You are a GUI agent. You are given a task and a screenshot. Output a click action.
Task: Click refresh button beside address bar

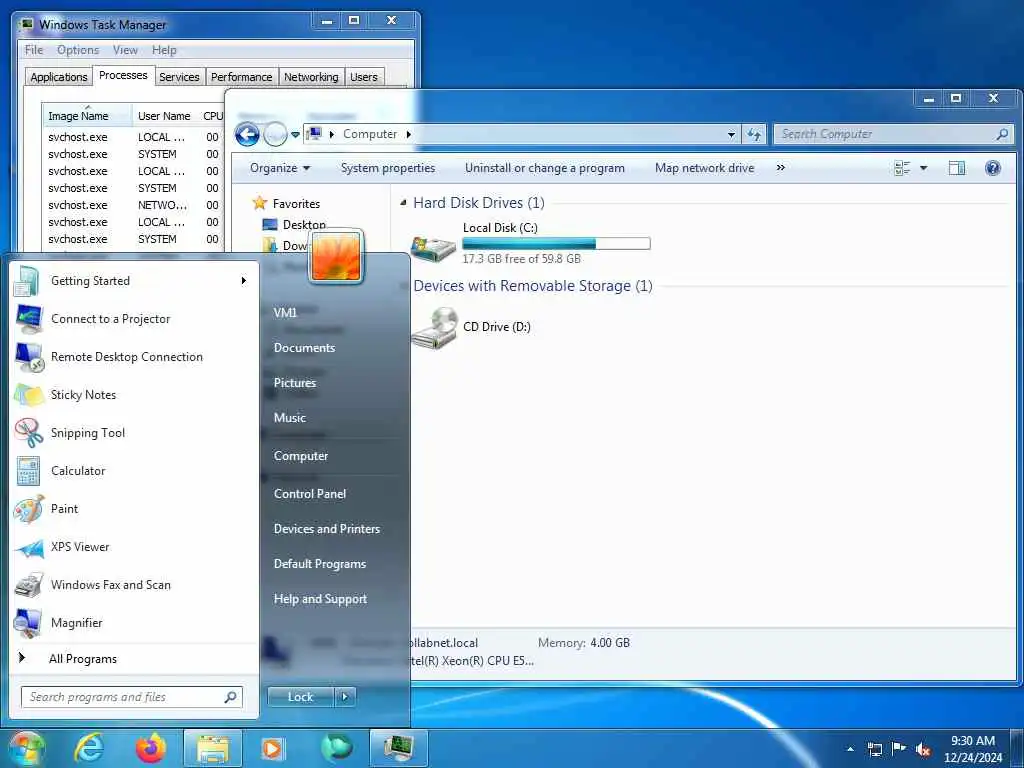click(x=754, y=134)
